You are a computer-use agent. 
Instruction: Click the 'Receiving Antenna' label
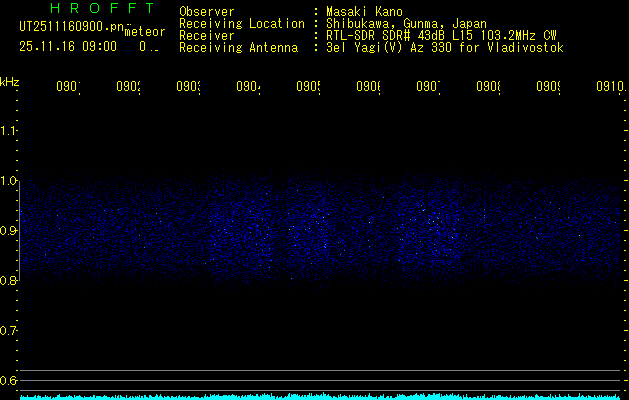pyautogui.click(x=238, y=48)
